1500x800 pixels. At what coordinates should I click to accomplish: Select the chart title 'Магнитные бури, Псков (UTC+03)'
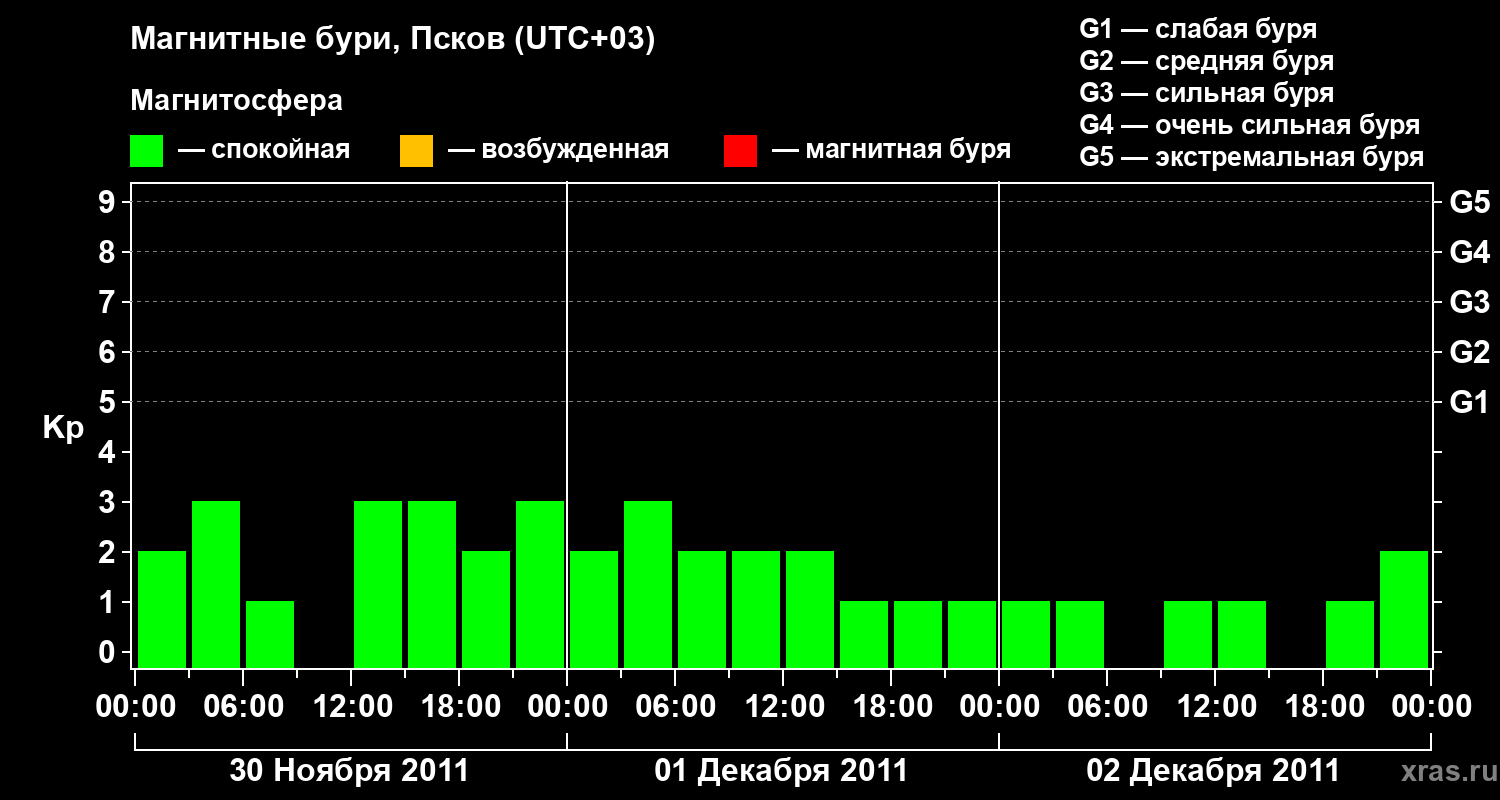(x=393, y=40)
